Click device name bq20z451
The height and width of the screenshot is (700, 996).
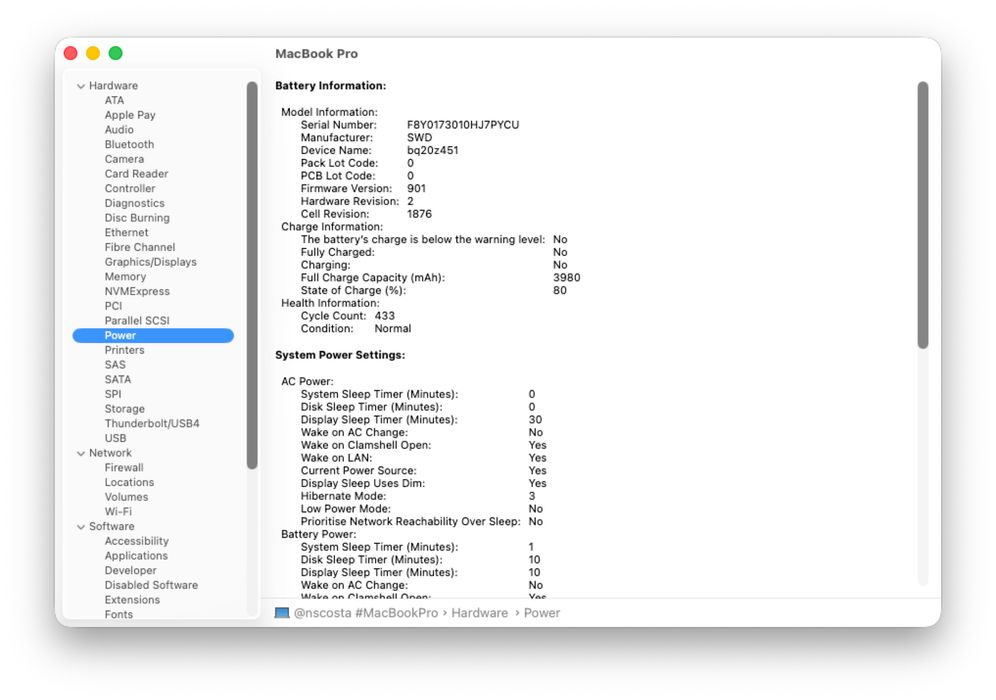click(433, 151)
